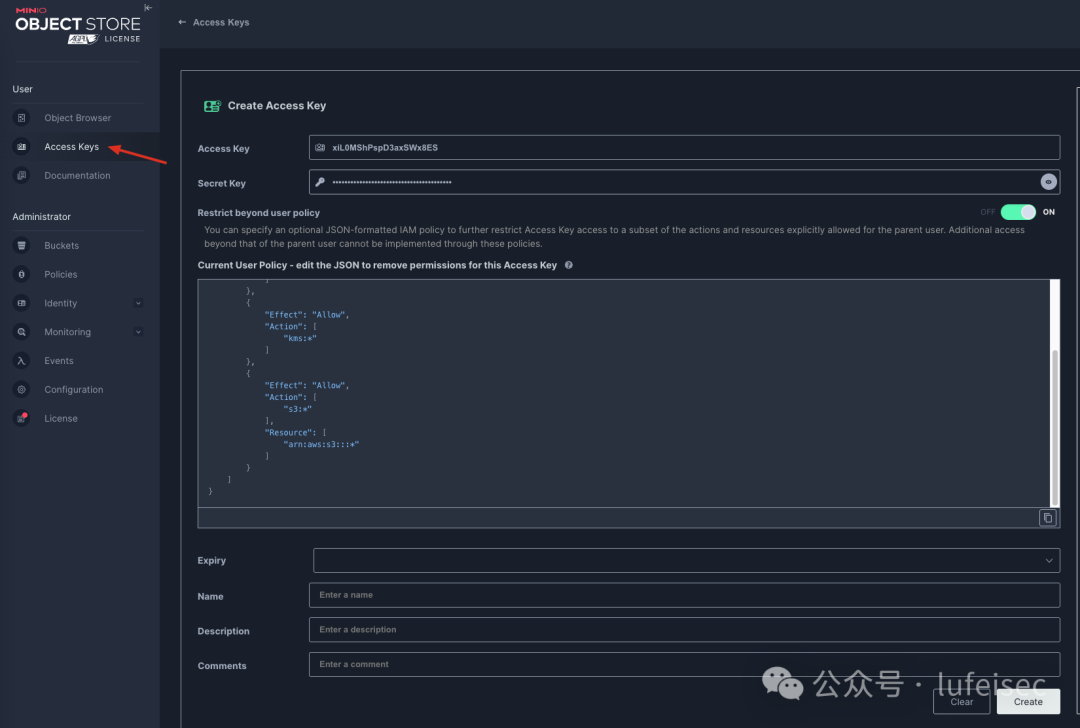
Task: Copy the policy JSON with the copy icon
Action: pyautogui.click(x=1048, y=518)
